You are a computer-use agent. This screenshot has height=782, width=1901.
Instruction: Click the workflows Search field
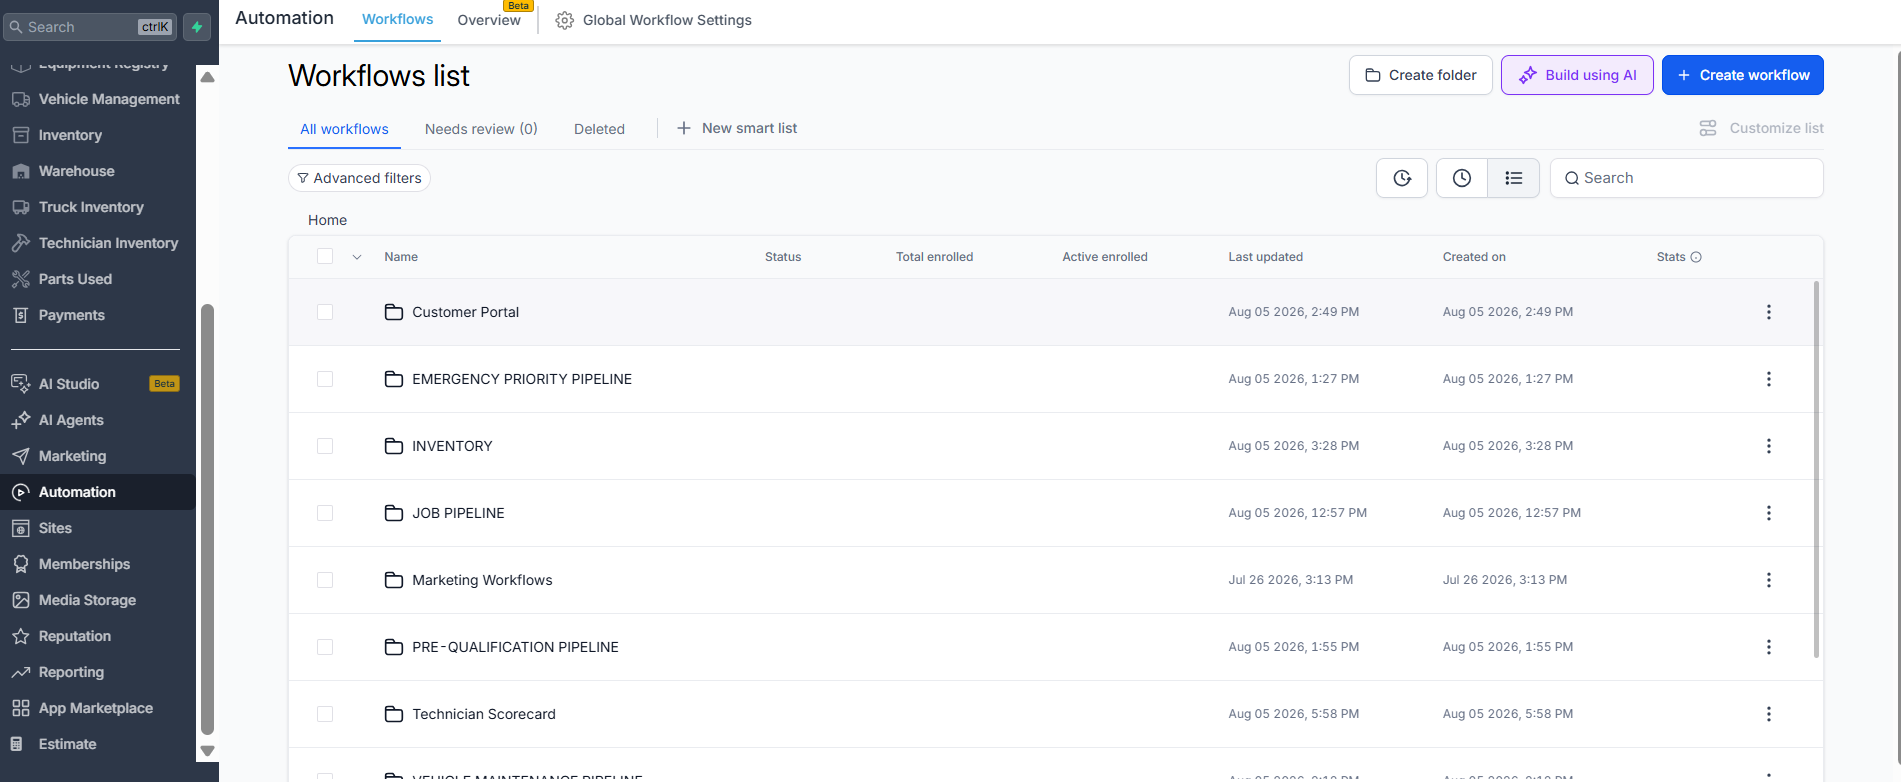pyautogui.click(x=1686, y=178)
